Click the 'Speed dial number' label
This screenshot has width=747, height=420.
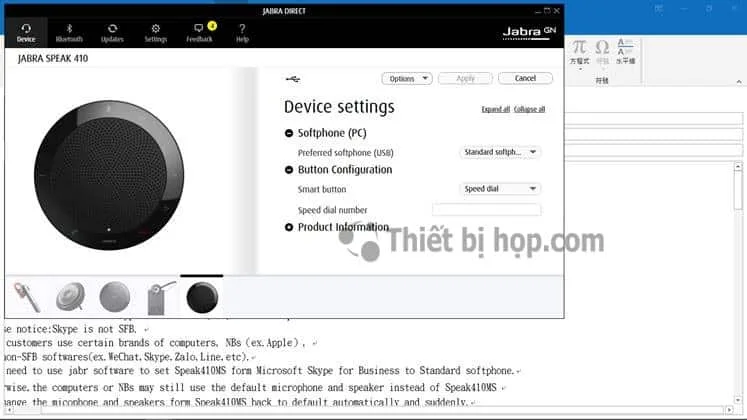(333, 210)
